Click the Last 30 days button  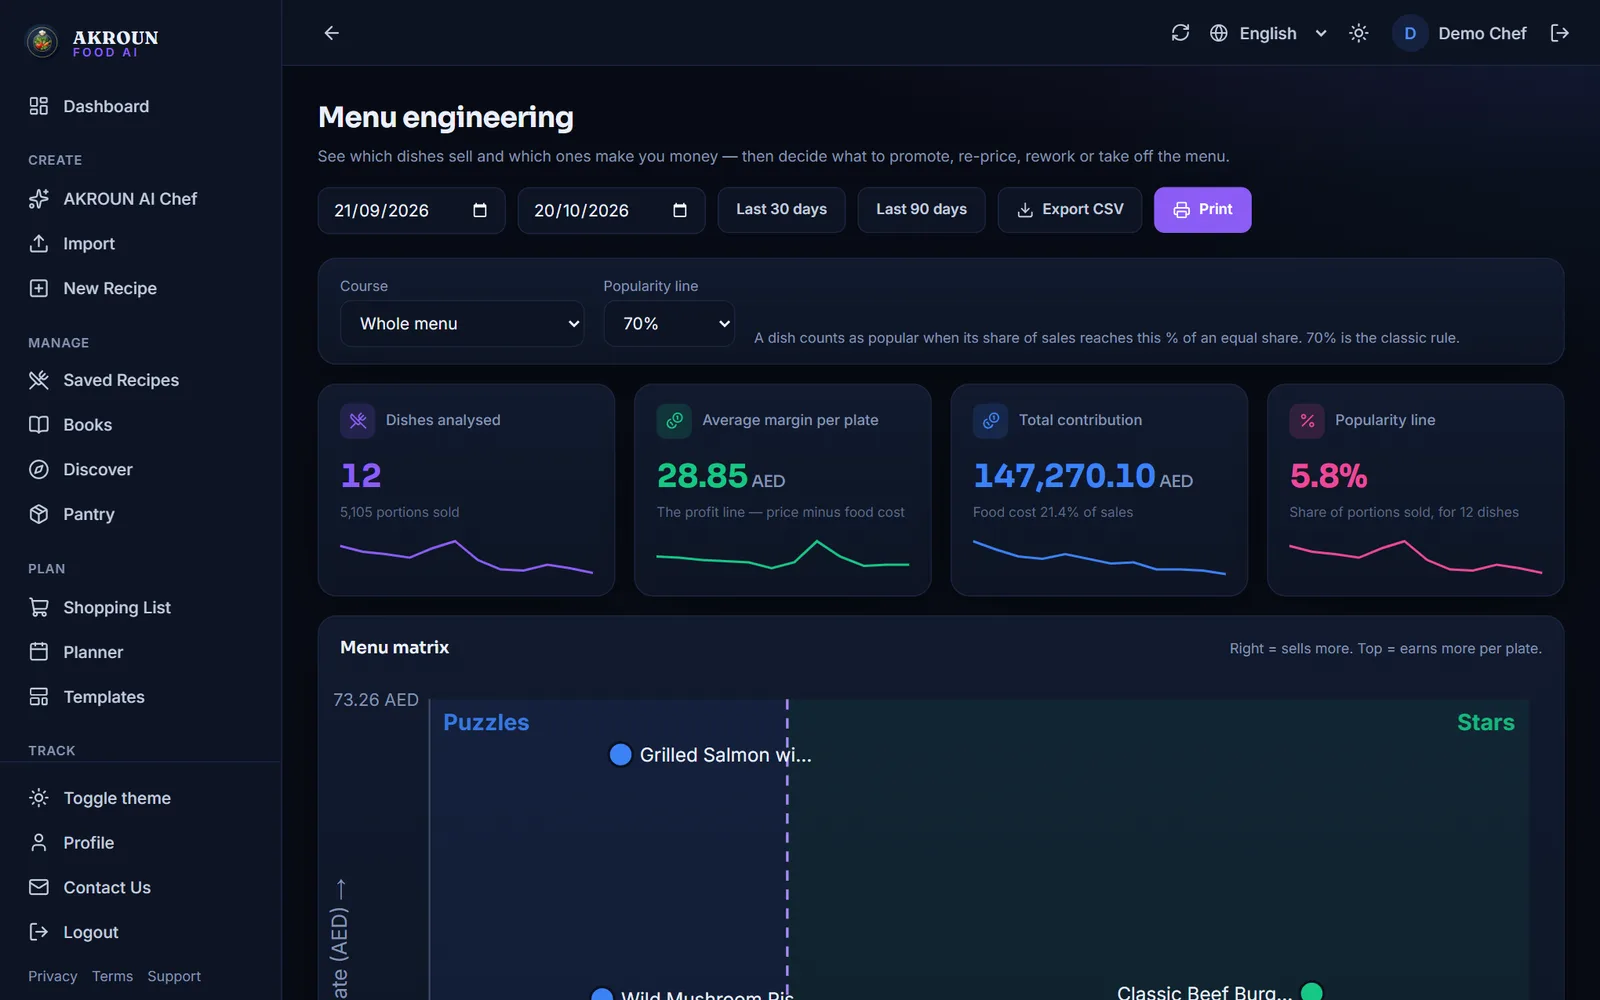click(782, 210)
